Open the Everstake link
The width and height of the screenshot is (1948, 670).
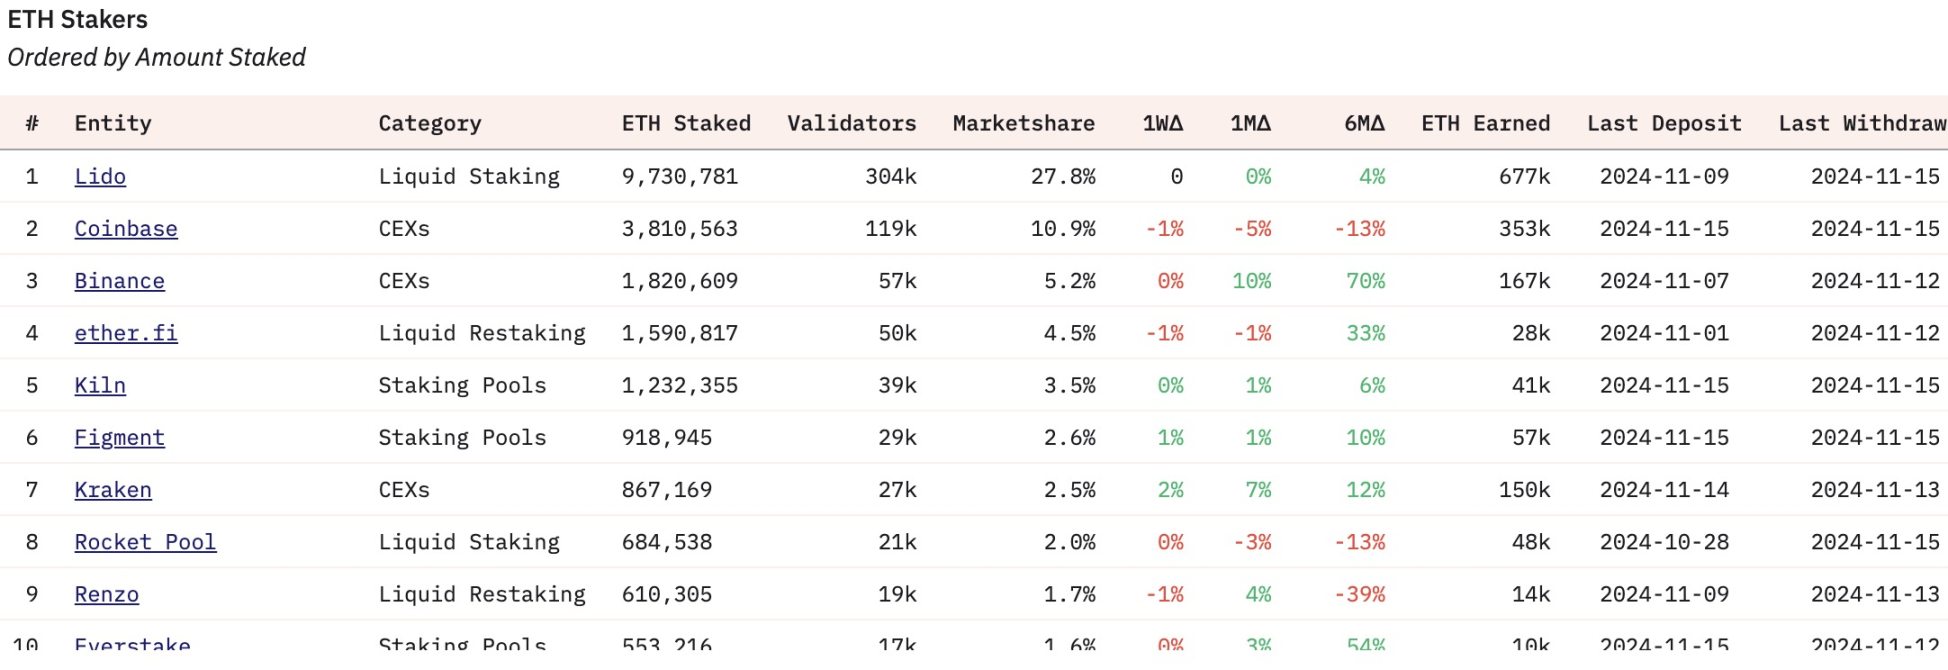point(132,643)
